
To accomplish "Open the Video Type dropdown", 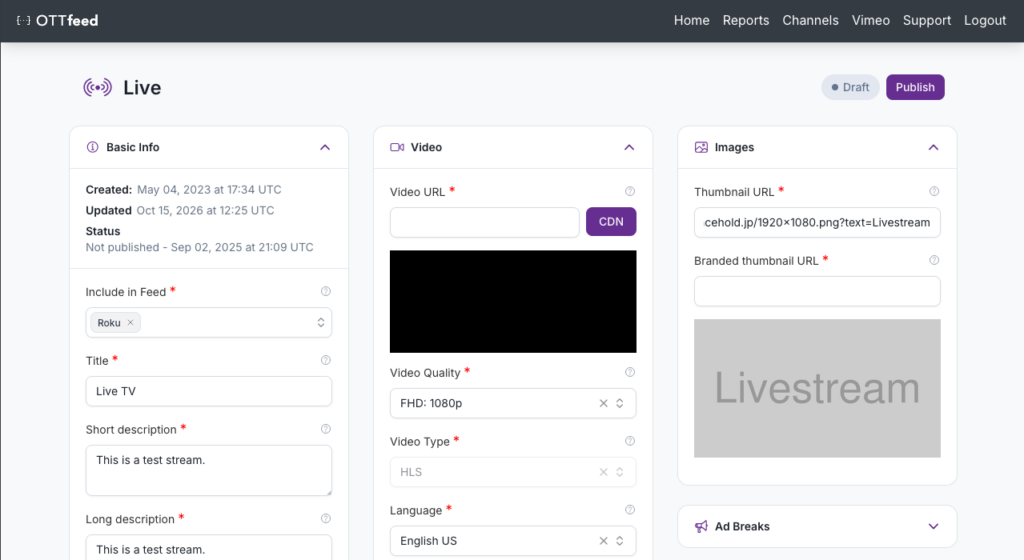I will coord(620,472).
